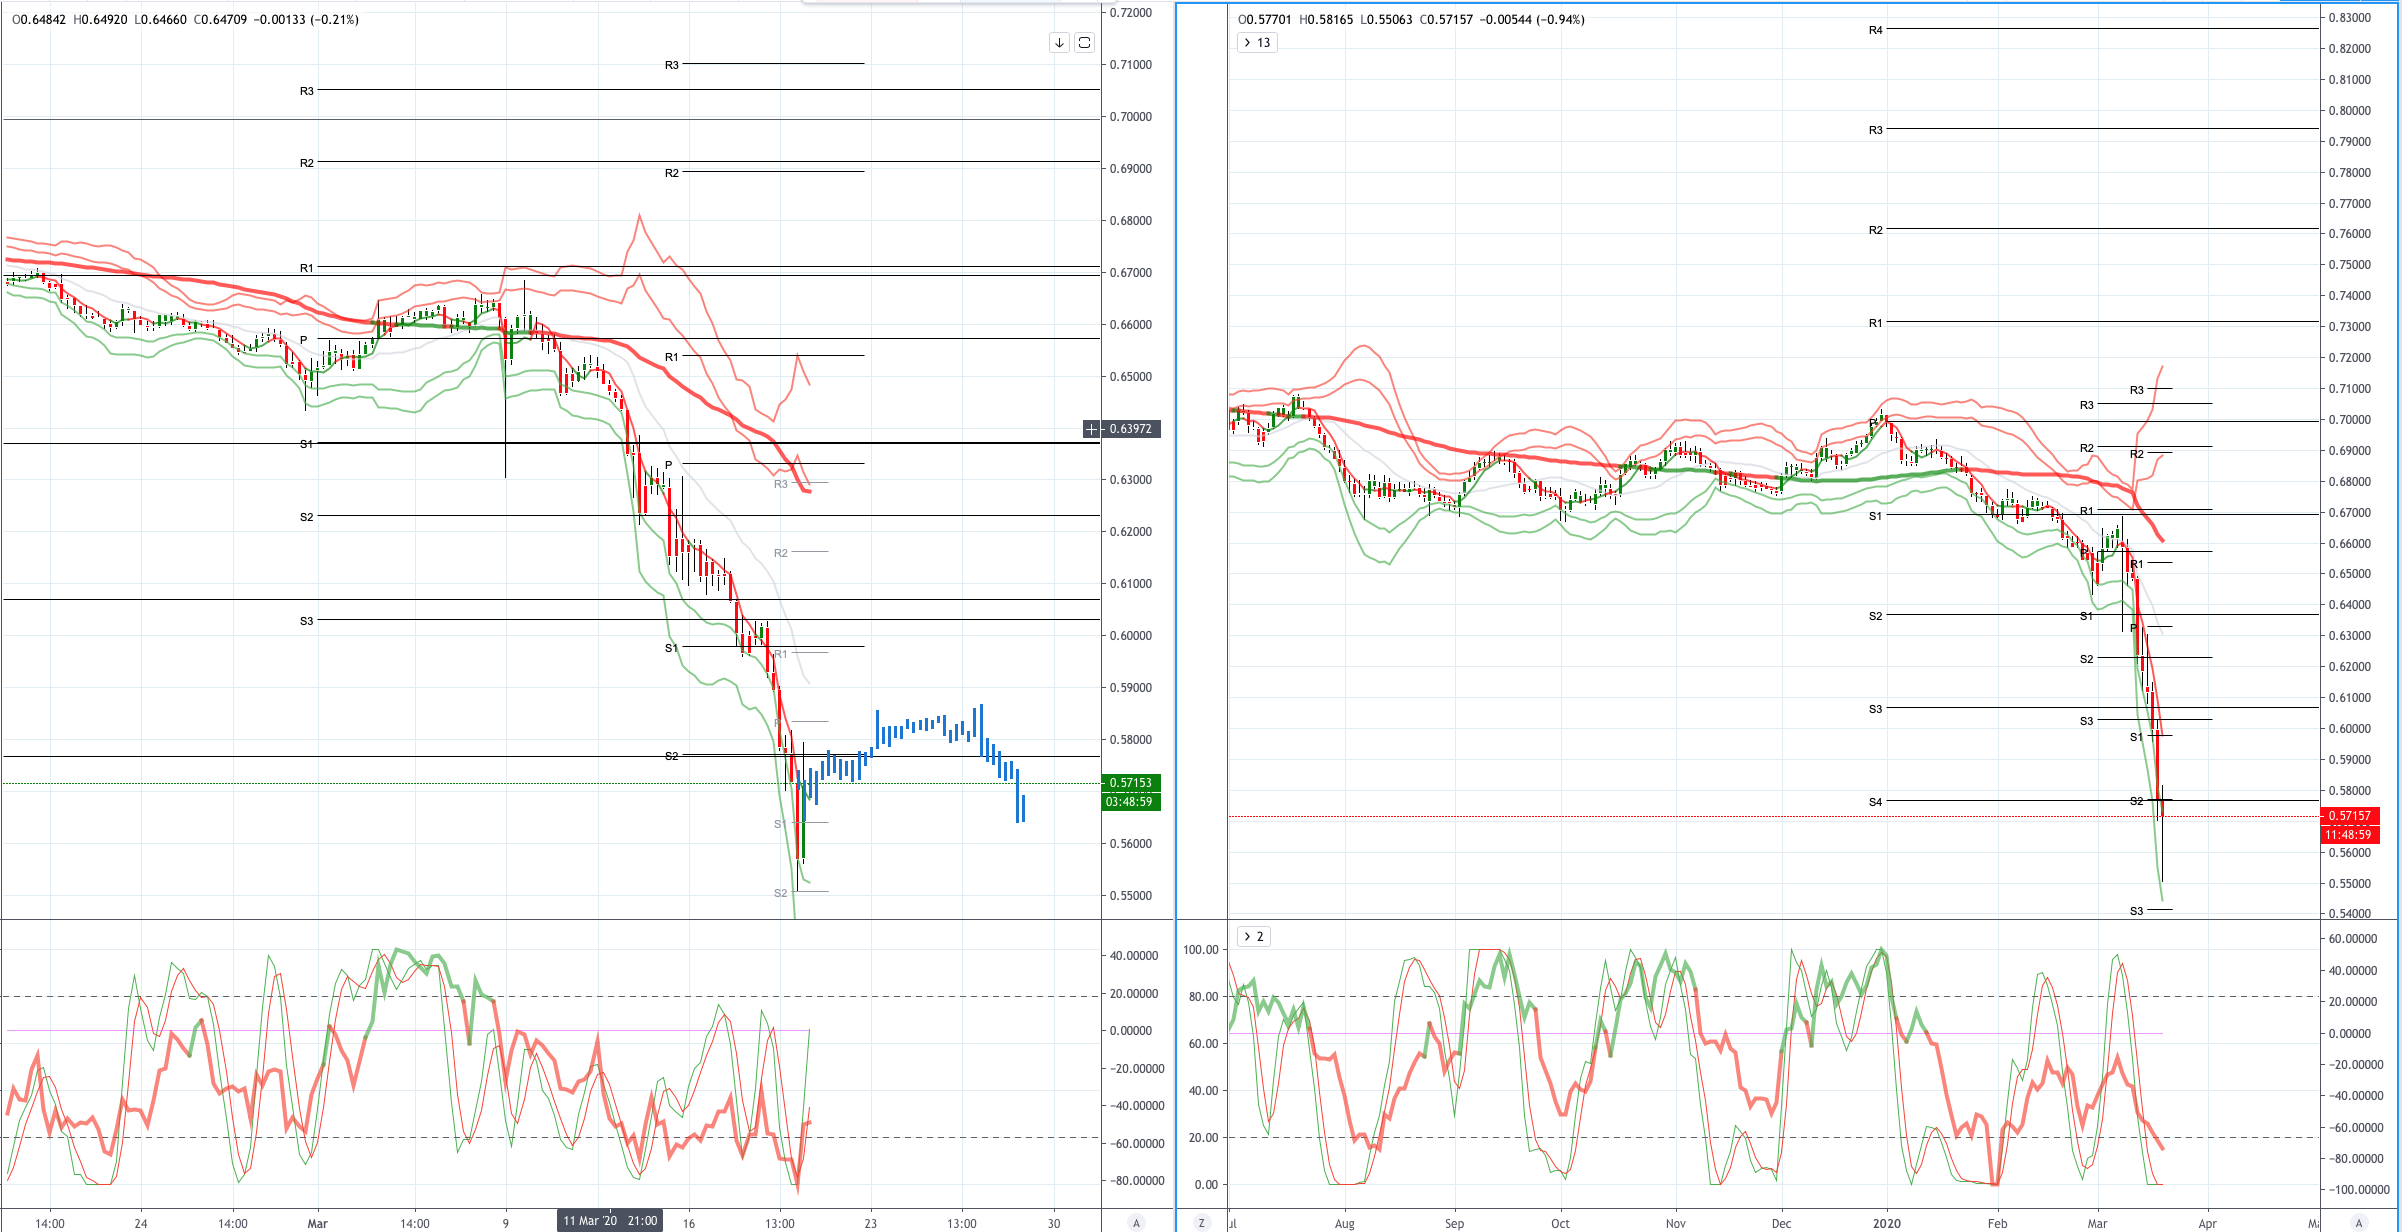Click the 23 label on left time axis
This screenshot has height=1232, width=2402.
871,1223
